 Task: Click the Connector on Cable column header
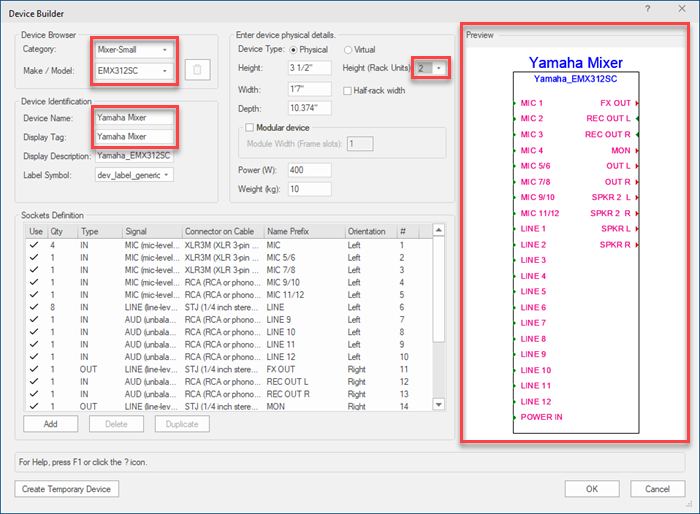(223, 231)
